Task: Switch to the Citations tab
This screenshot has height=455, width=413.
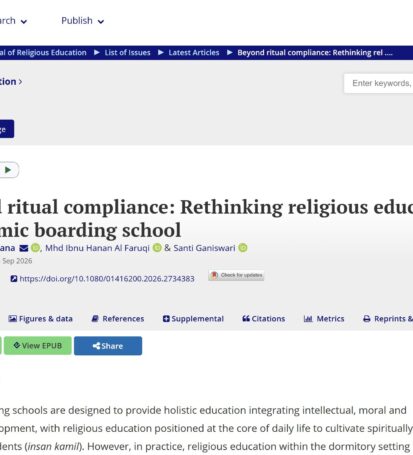Action: pyautogui.click(x=264, y=319)
